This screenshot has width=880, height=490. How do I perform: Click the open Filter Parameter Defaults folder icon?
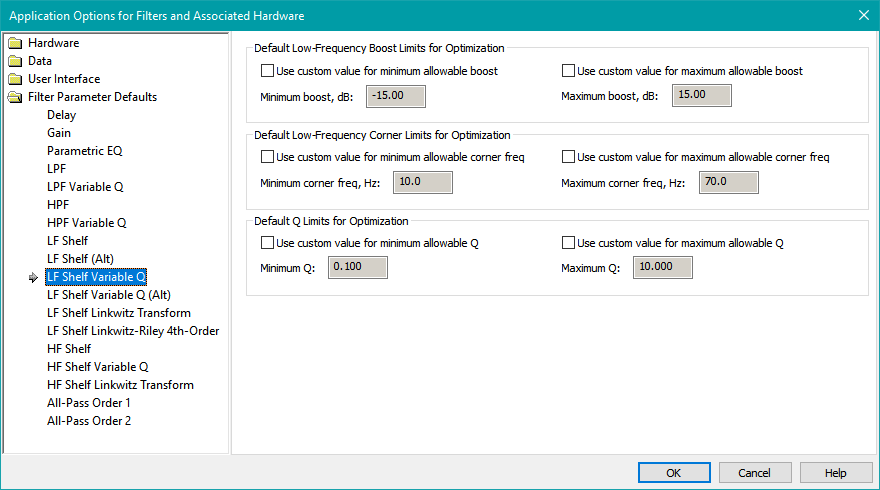15,97
